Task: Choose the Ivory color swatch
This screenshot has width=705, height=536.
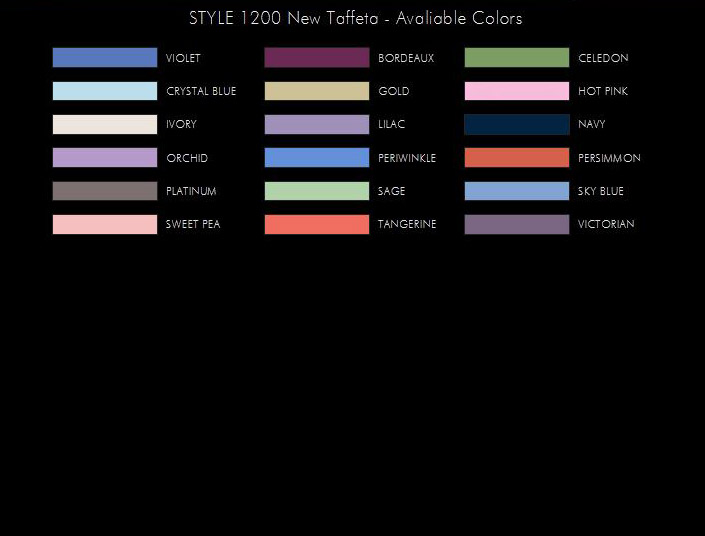Action: point(105,125)
